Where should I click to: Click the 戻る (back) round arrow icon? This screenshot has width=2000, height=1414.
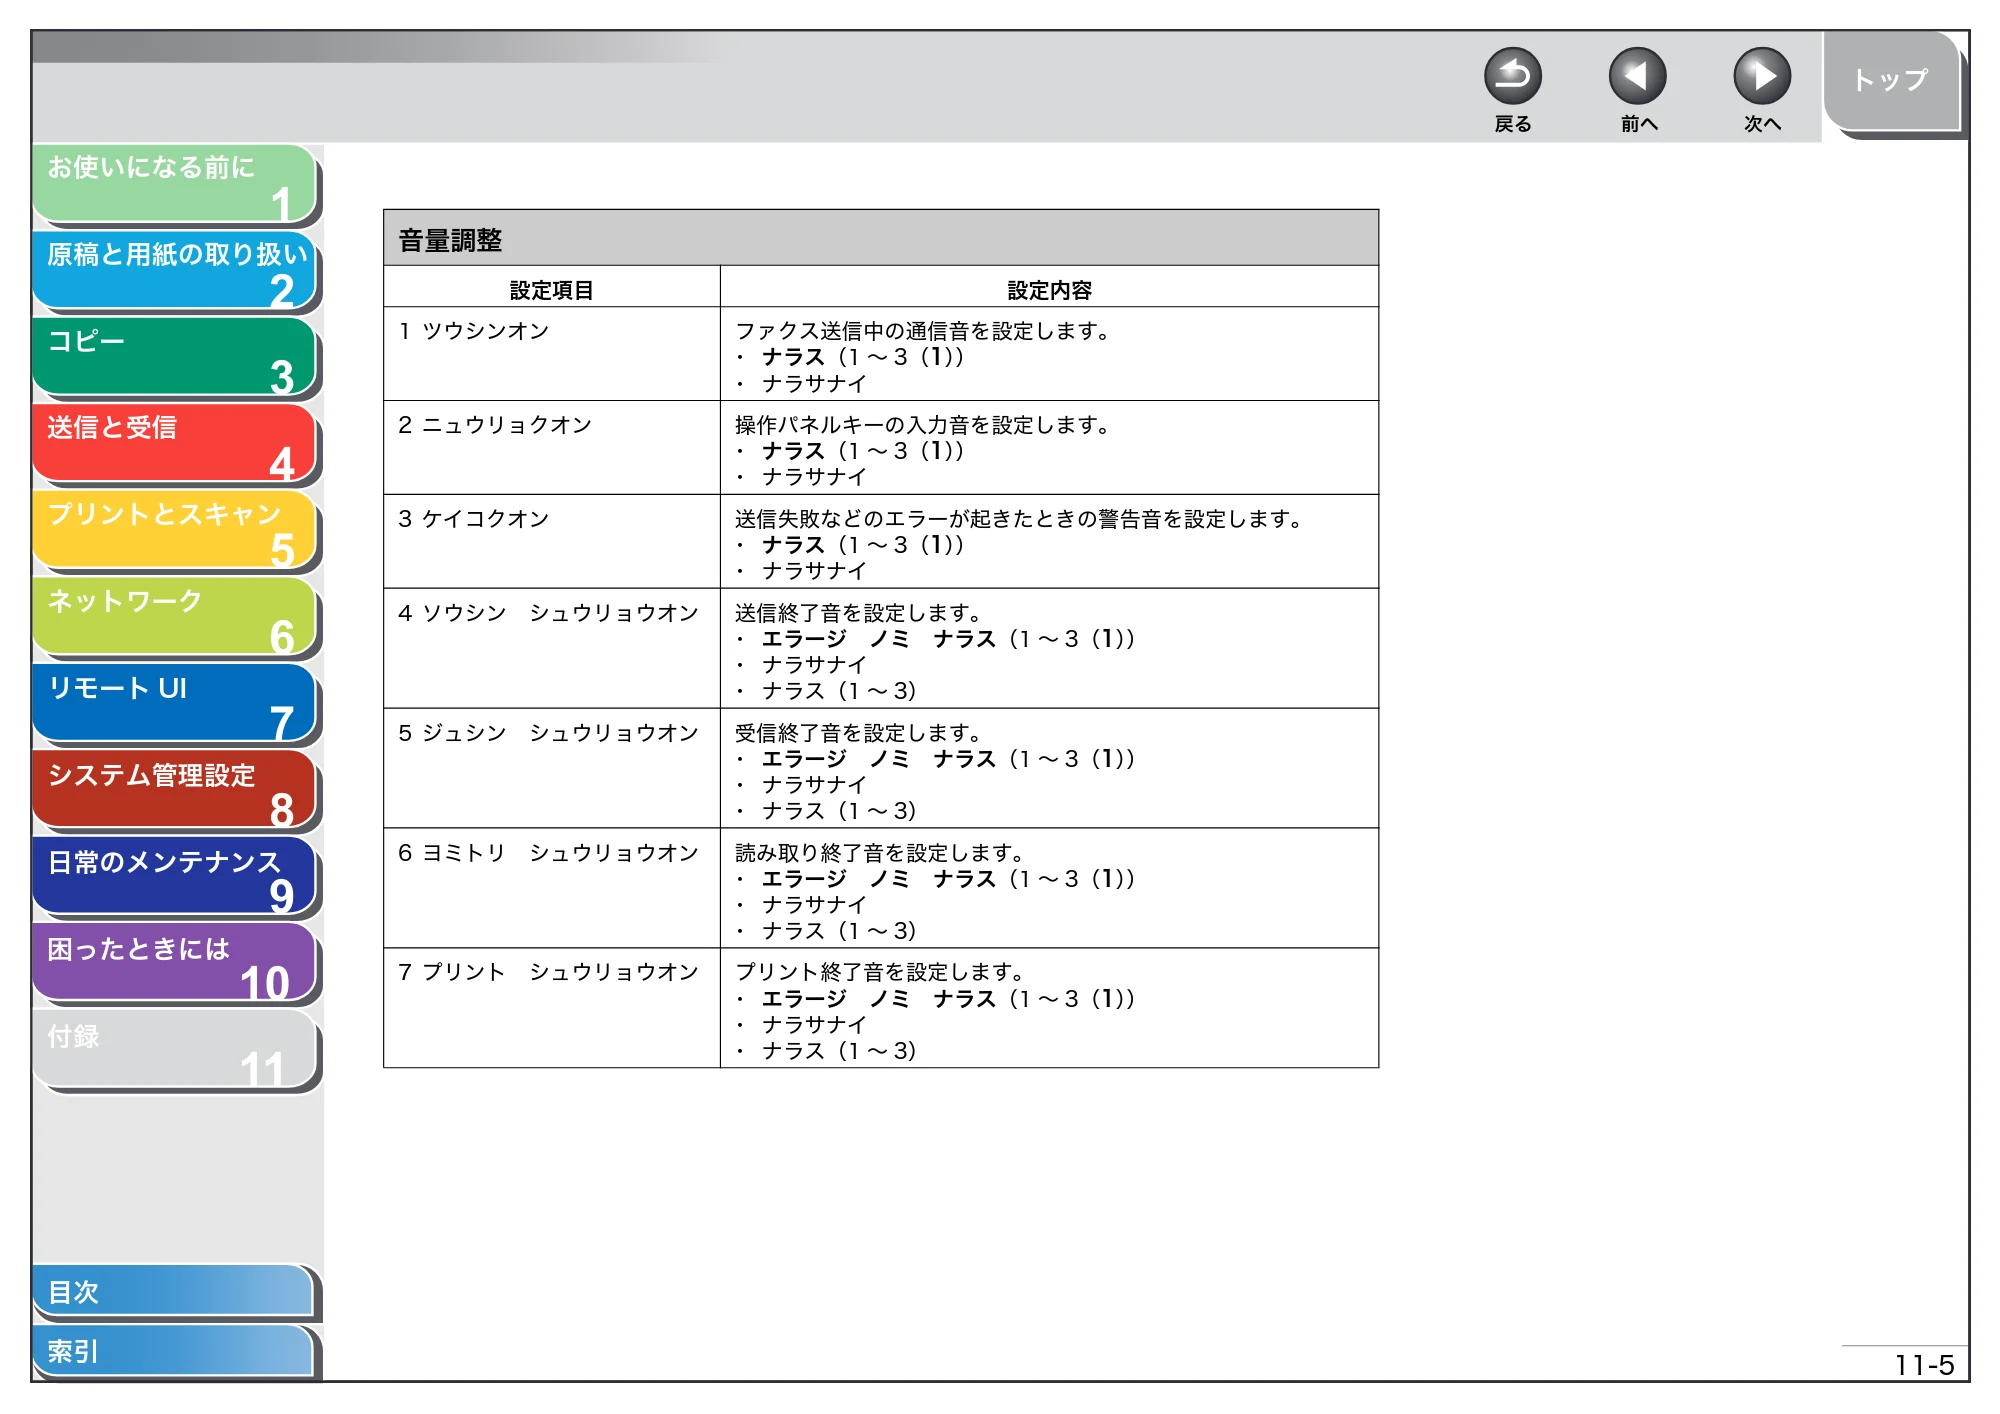[x=1512, y=76]
